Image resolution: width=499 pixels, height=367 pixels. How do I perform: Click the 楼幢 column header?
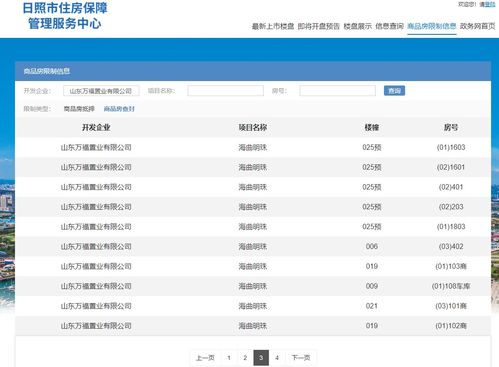pos(372,128)
